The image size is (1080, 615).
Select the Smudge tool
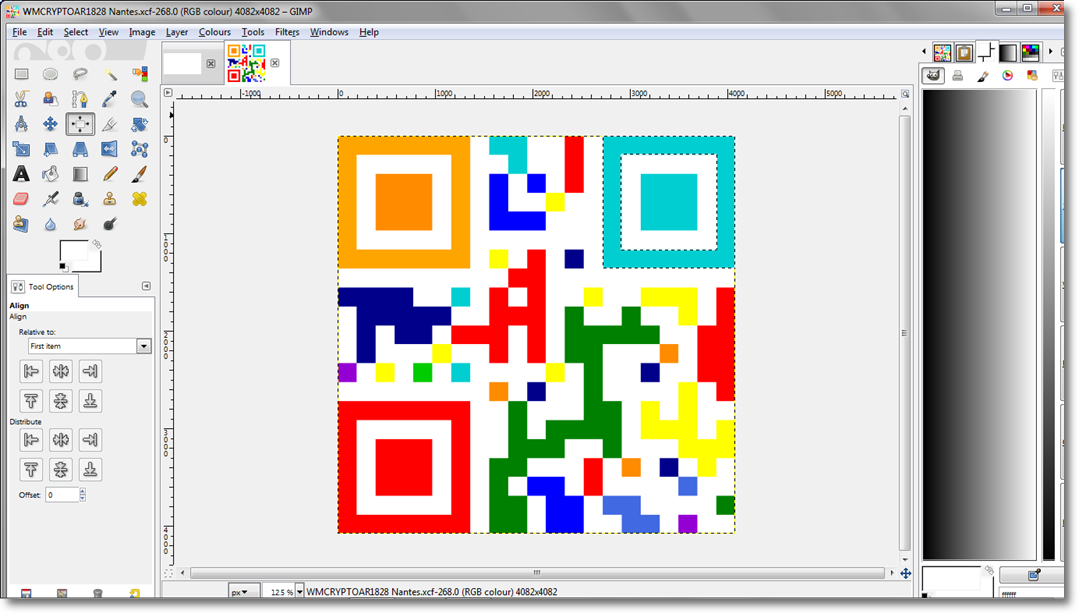tap(80, 224)
